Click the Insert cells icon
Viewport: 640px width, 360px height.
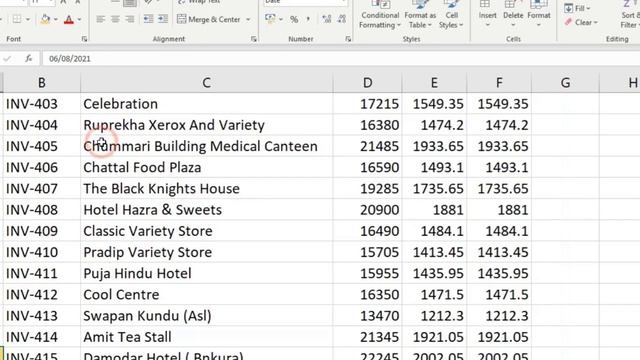485,5
